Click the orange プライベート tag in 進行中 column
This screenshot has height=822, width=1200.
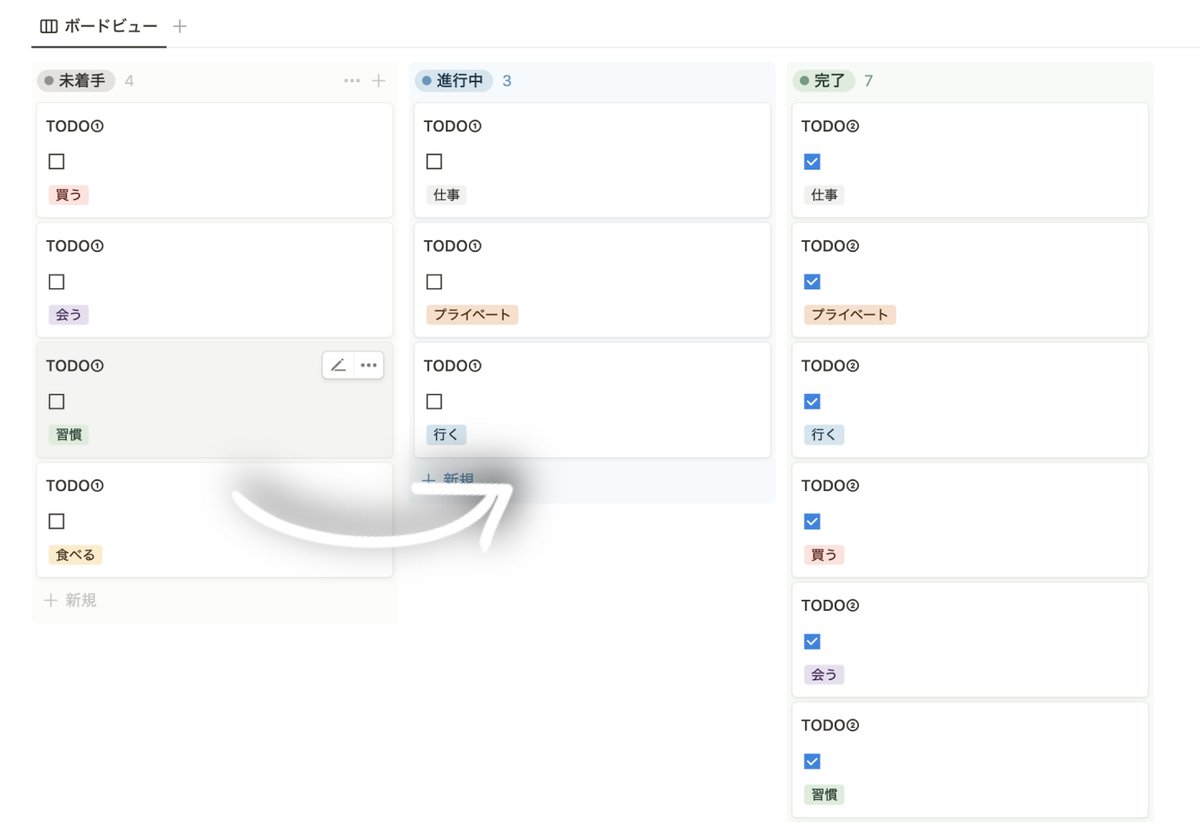pos(472,315)
